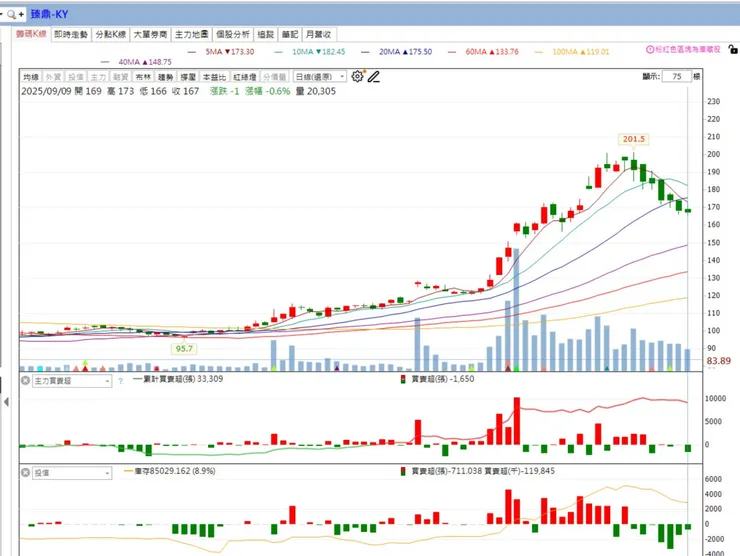Screen dimensions: 740x556
Task: Click the 60MA legend line swatch
Action: point(452,52)
